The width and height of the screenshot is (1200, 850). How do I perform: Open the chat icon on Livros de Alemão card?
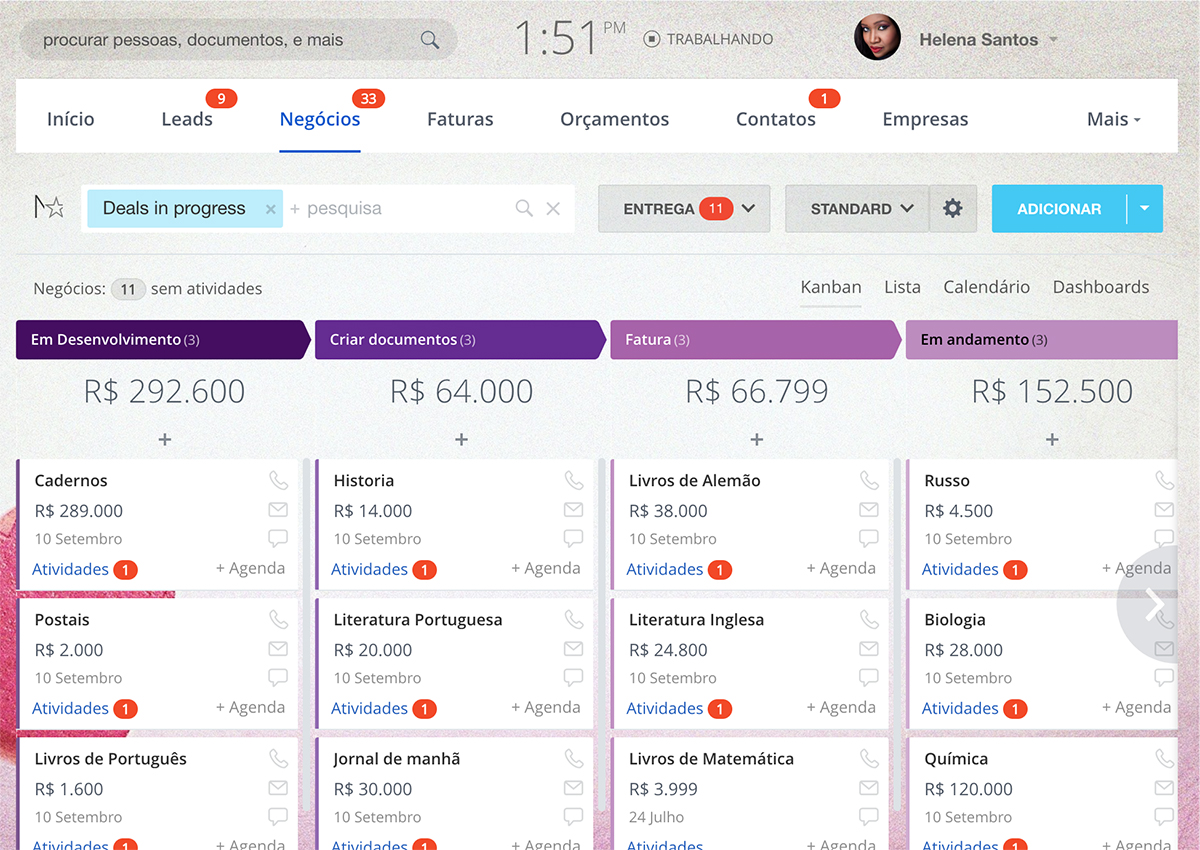[x=869, y=538]
